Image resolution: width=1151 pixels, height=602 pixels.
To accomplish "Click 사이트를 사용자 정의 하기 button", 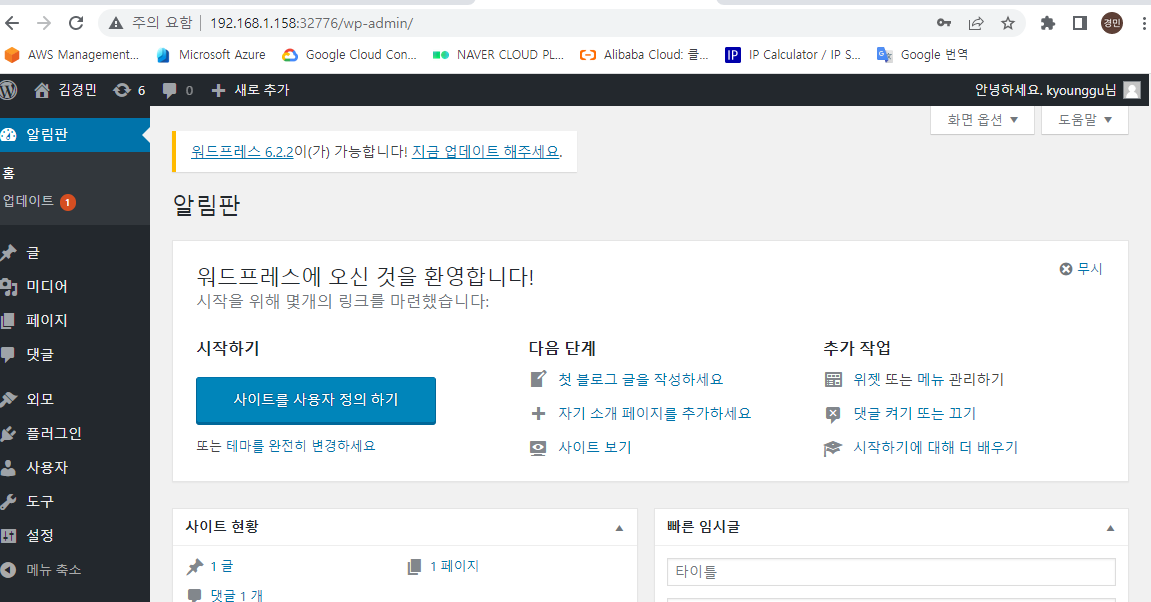I will [x=316, y=400].
